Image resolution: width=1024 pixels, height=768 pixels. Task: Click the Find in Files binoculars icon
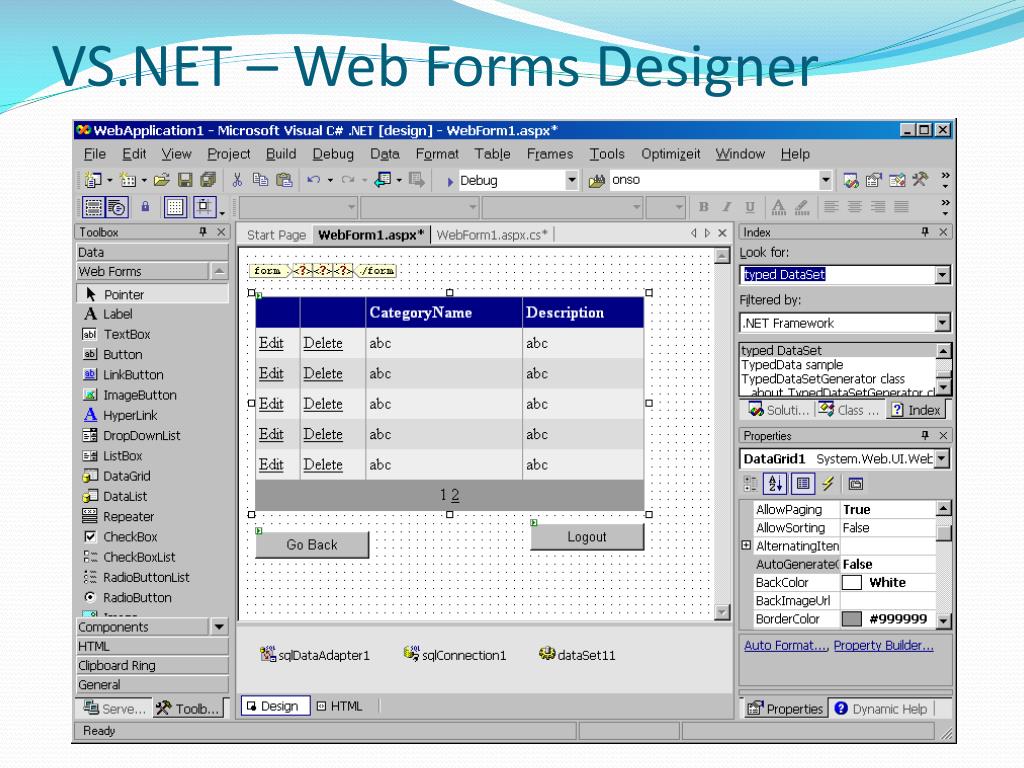click(x=596, y=180)
